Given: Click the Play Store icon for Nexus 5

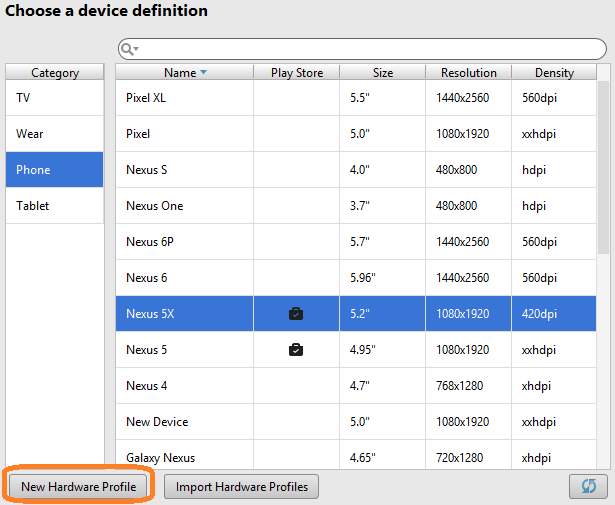Looking at the screenshot, I should point(296,350).
